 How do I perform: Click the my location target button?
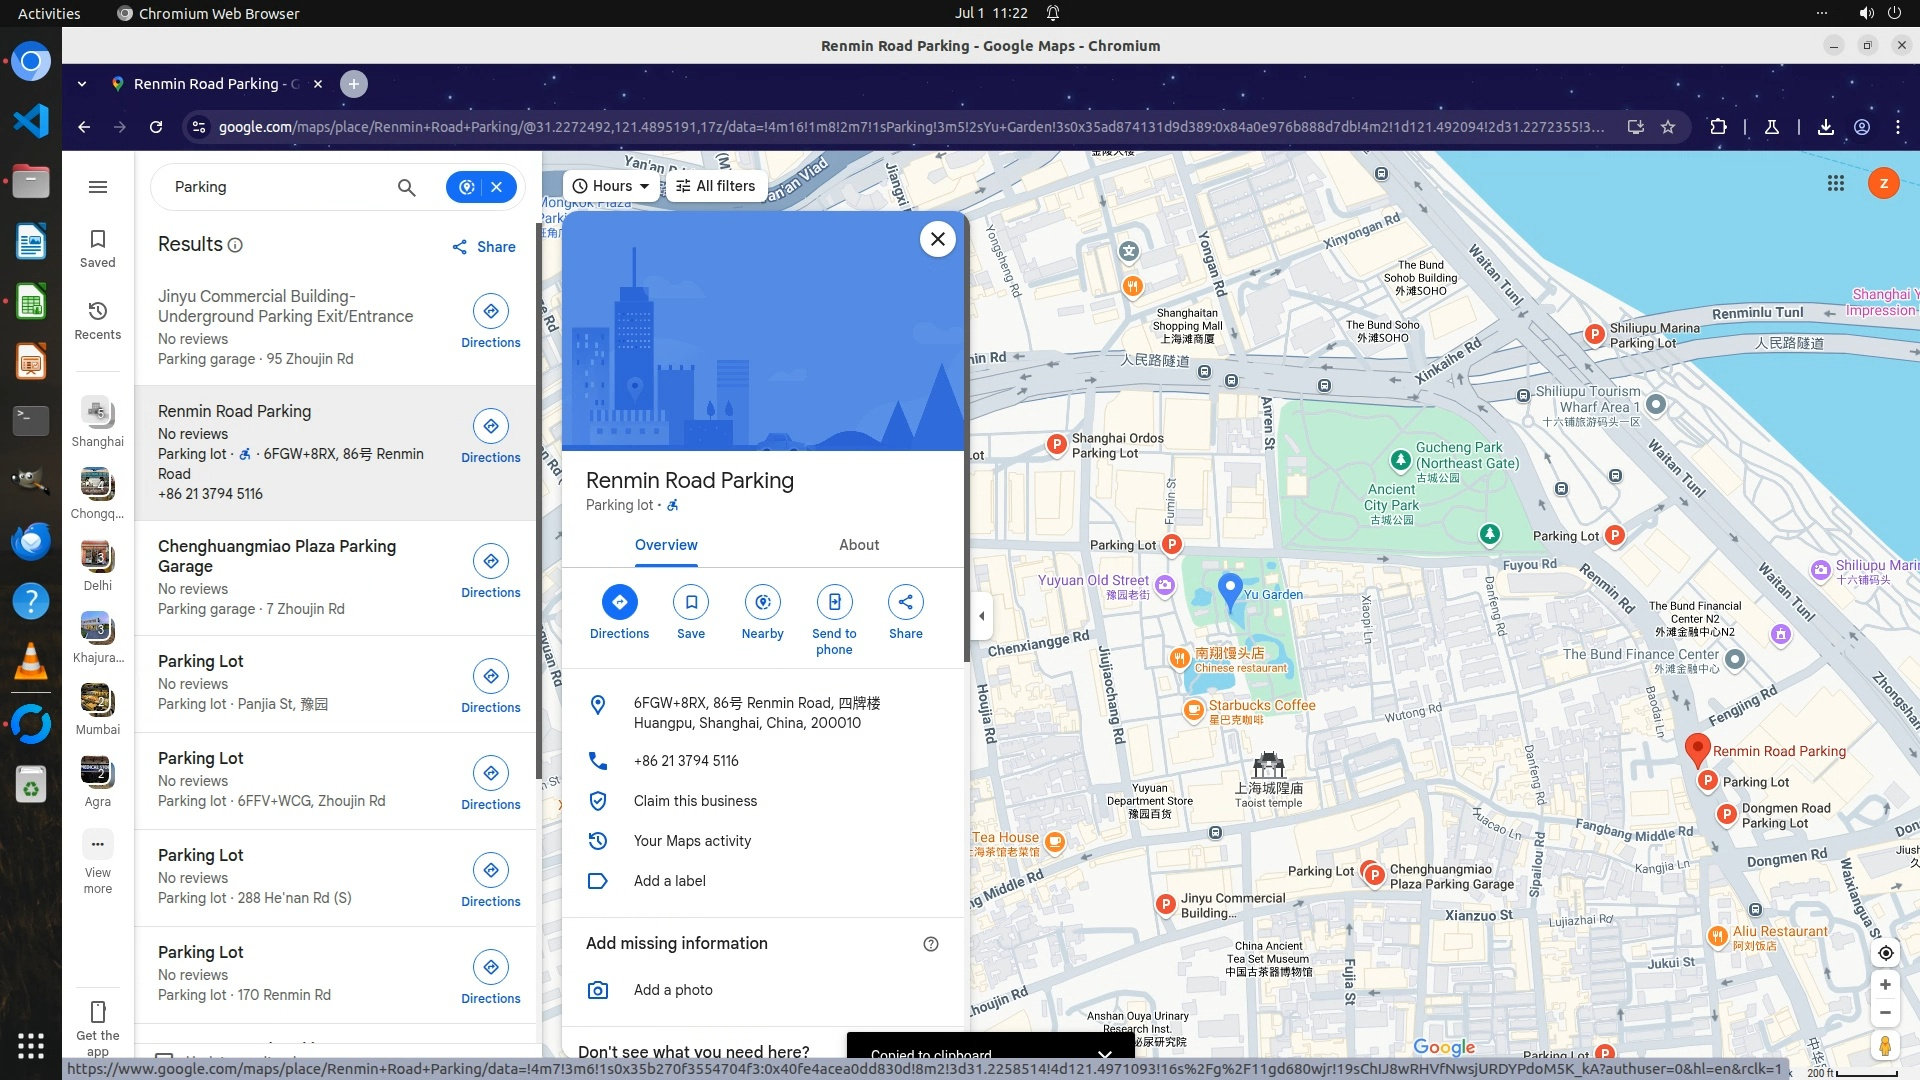pyautogui.click(x=1885, y=953)
